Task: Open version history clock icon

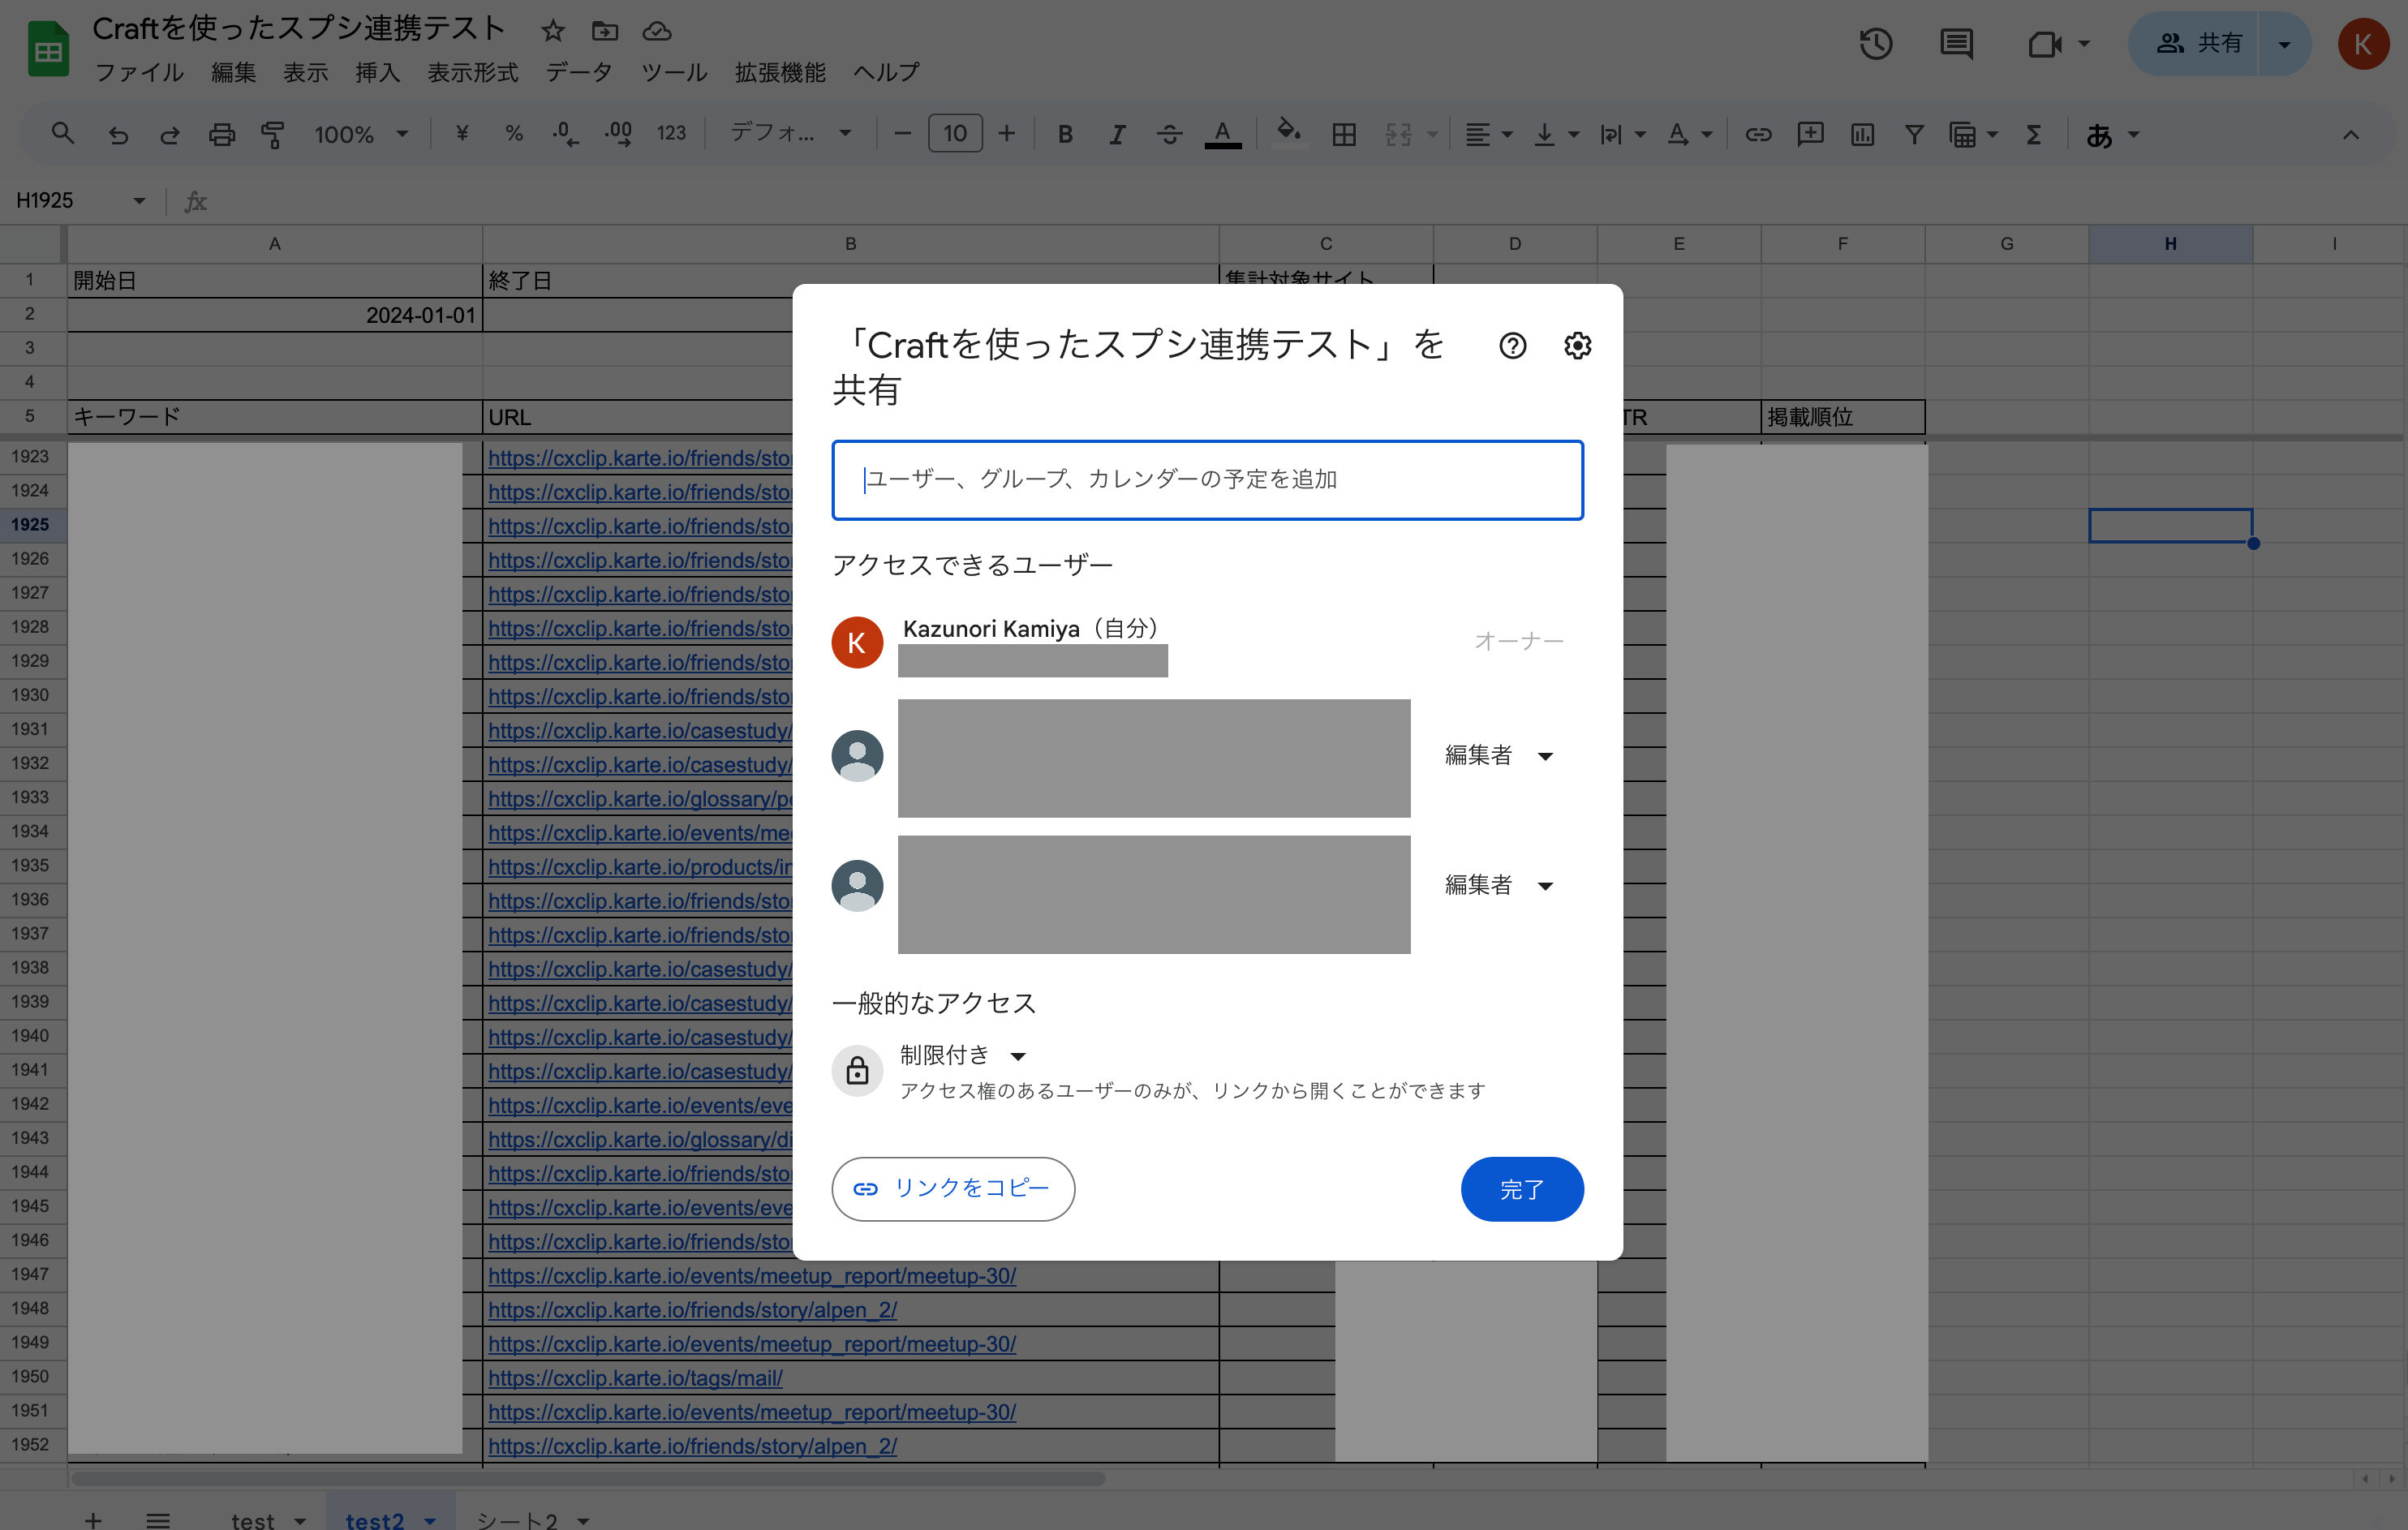Action: tap(1875, 44)
